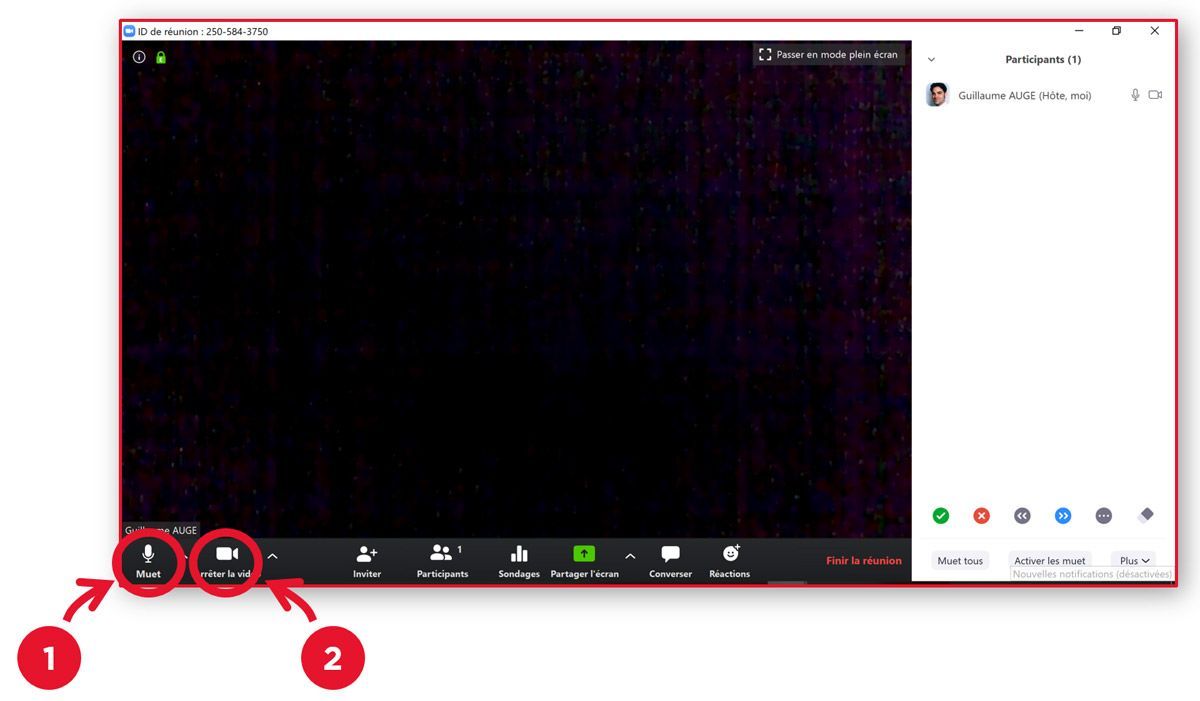Click the green encryption lock icon
Screen dimensions: 1200x701
161,57
